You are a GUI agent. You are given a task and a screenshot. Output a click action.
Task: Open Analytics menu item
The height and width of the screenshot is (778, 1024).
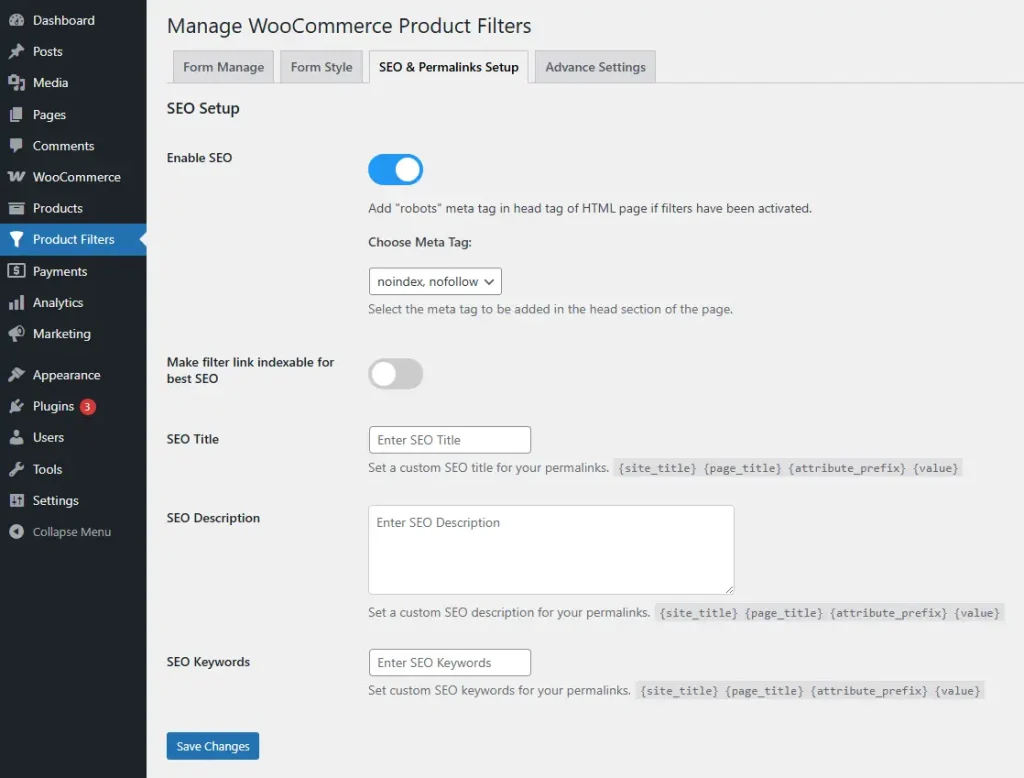coord(73,302)
